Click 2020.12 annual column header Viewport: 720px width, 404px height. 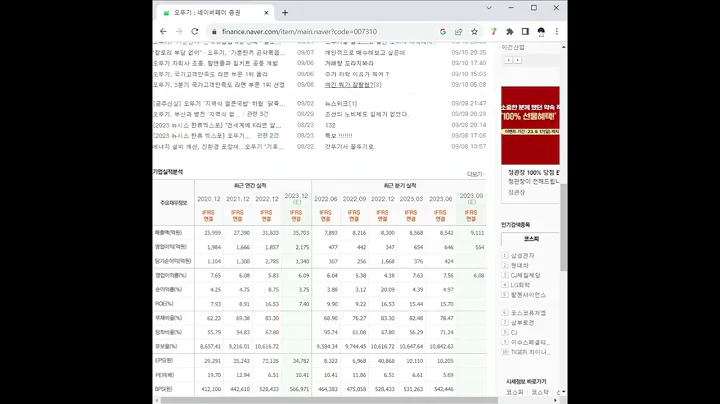coord(208,199)
